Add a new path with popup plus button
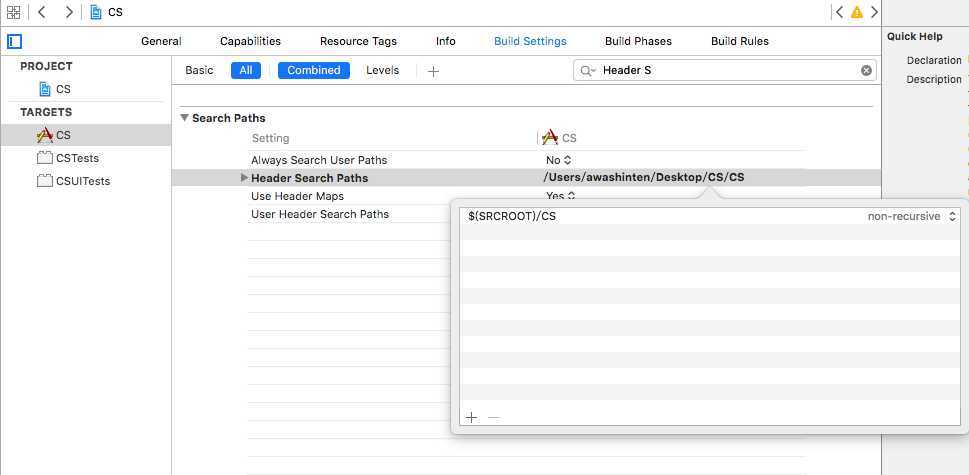Screen dimensions: 969x475 coord(472,418)
